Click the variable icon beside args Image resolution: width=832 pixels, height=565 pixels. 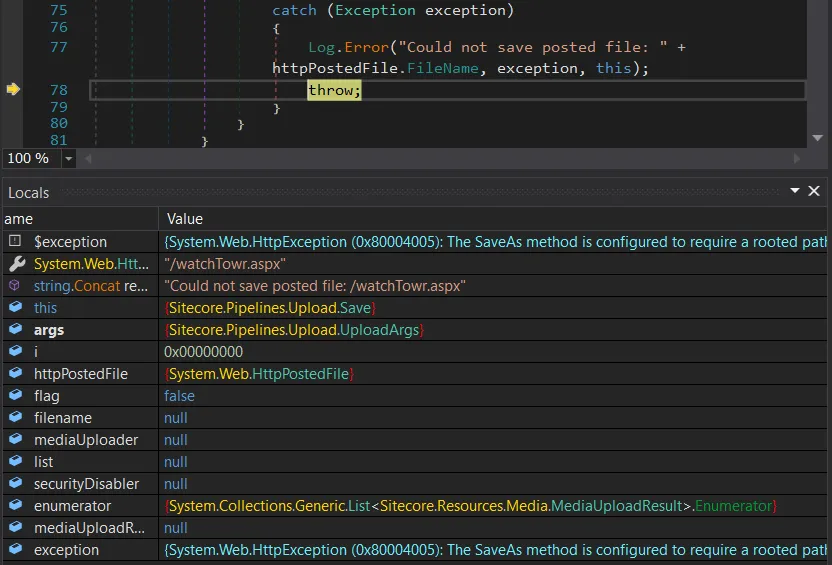pyautogui.click(x=16, y=329)
